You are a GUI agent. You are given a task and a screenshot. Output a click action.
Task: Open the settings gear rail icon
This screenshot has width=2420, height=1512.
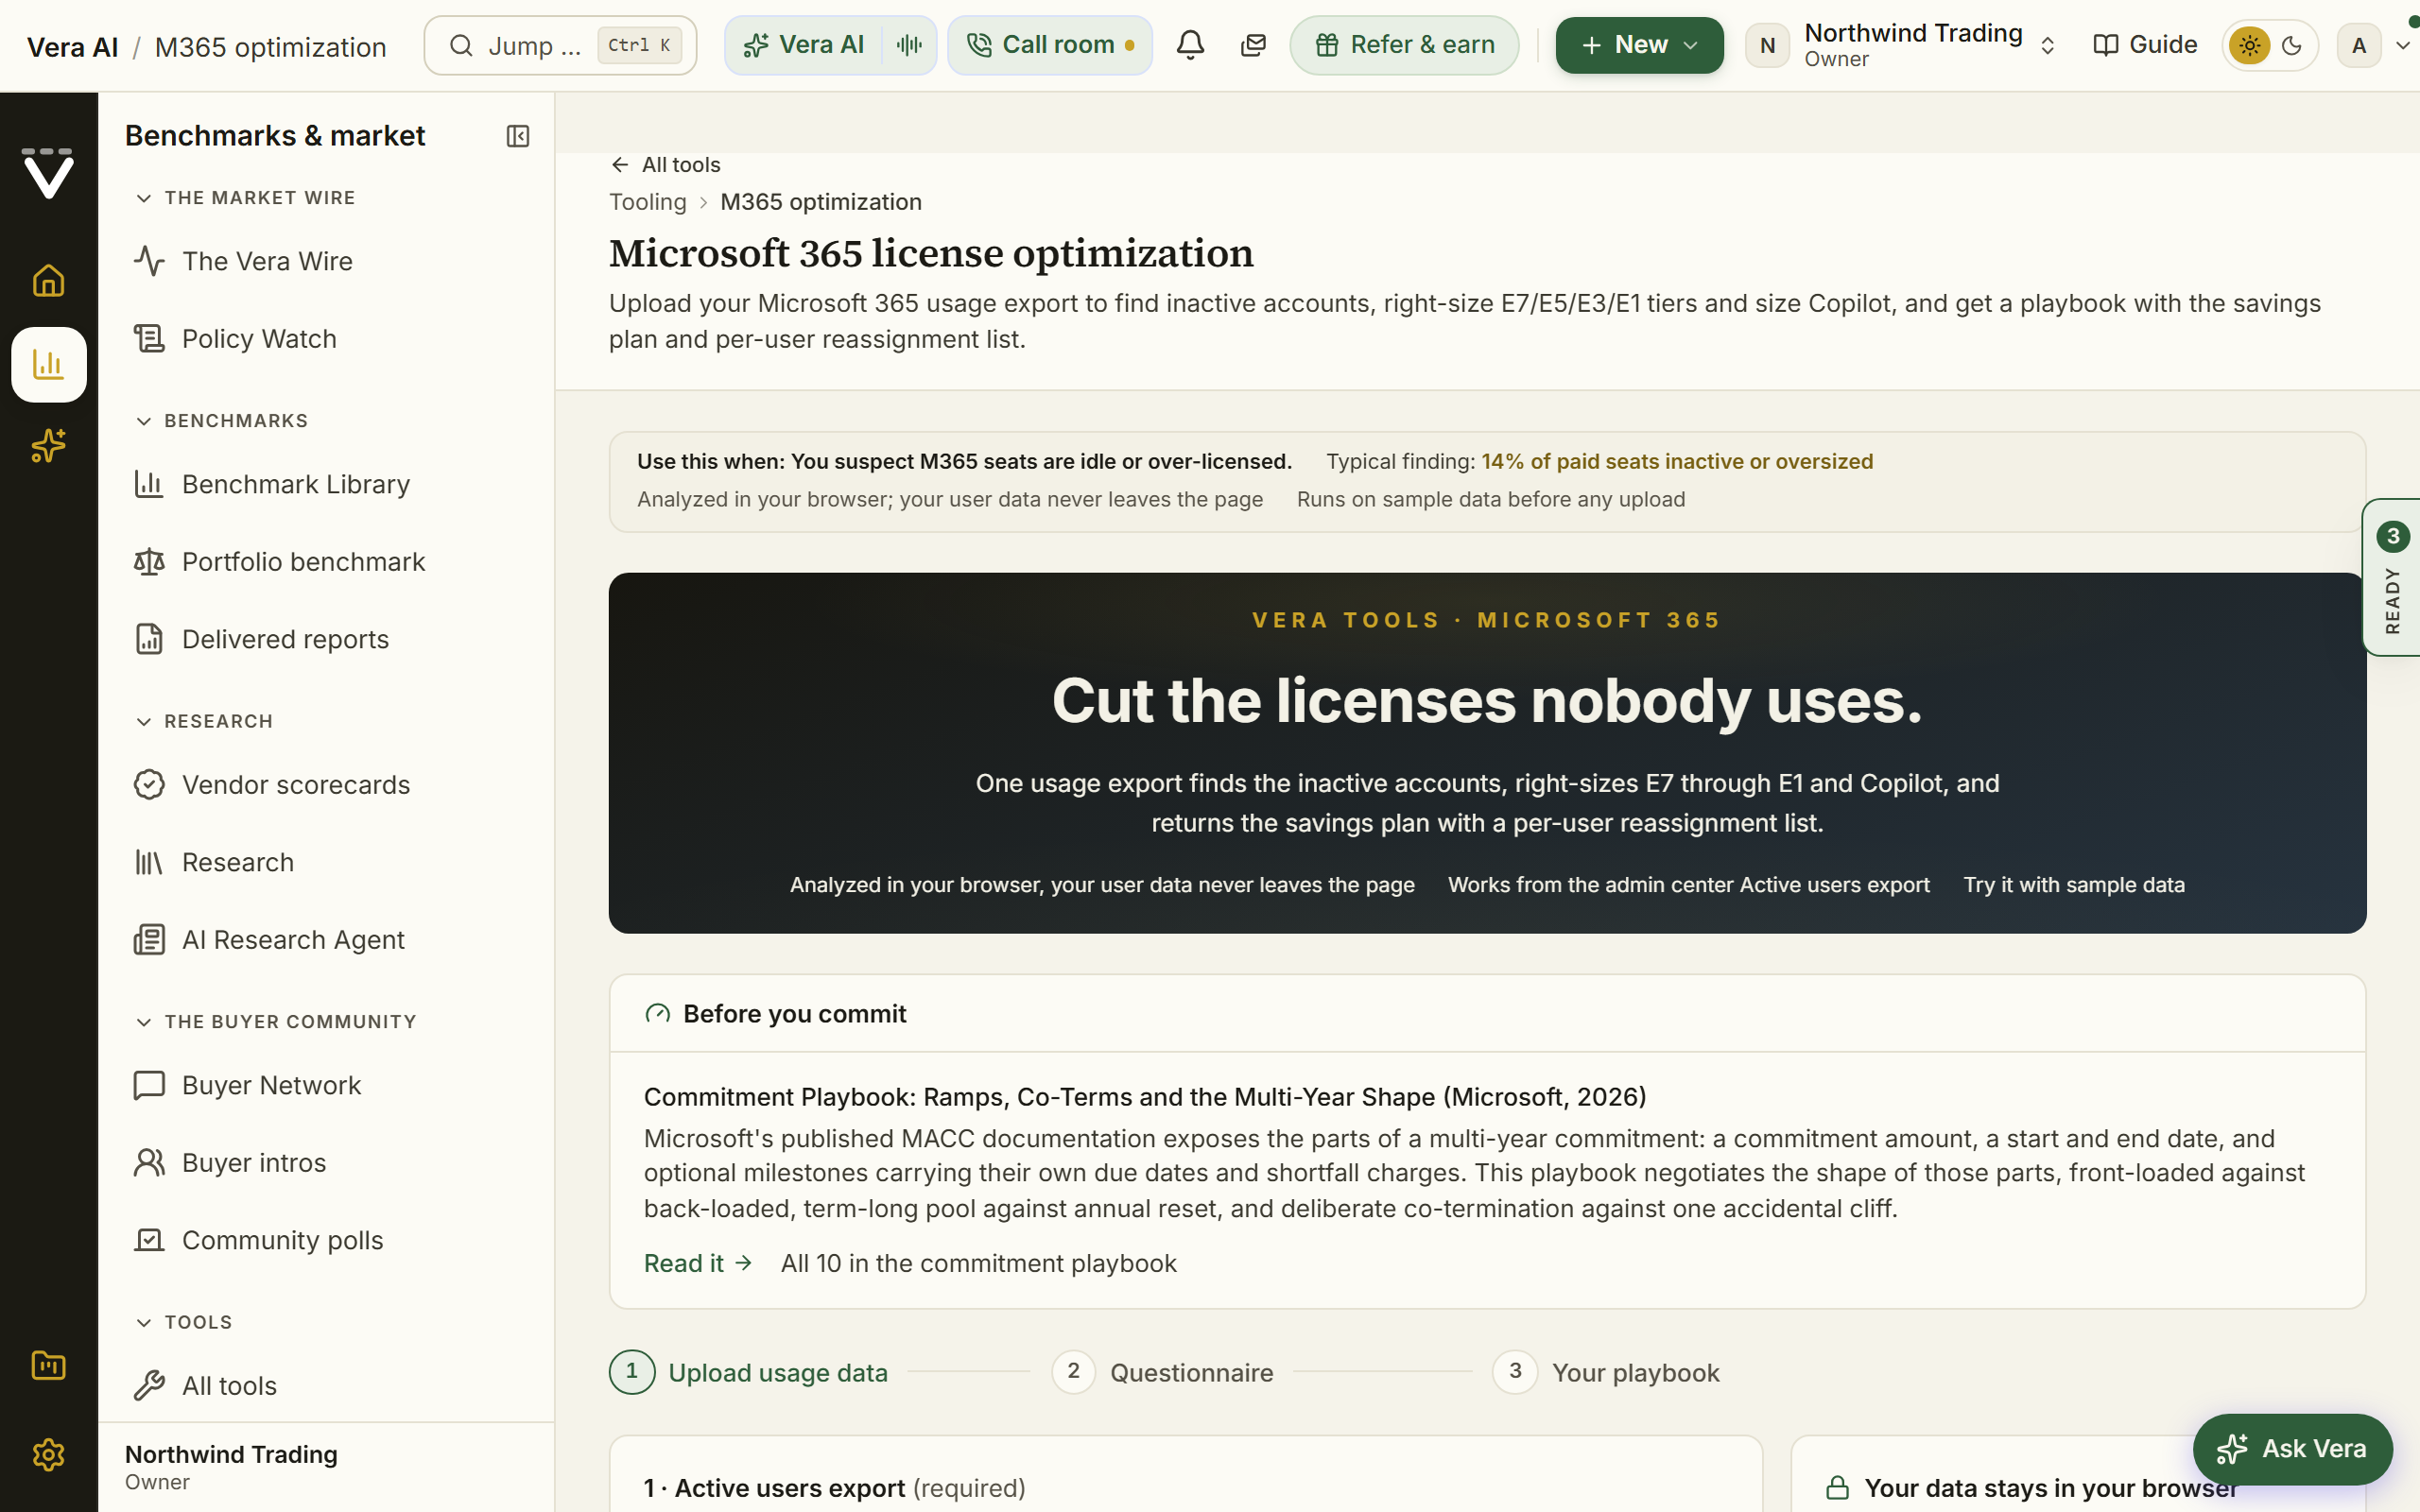click(x=48, y=1454)
